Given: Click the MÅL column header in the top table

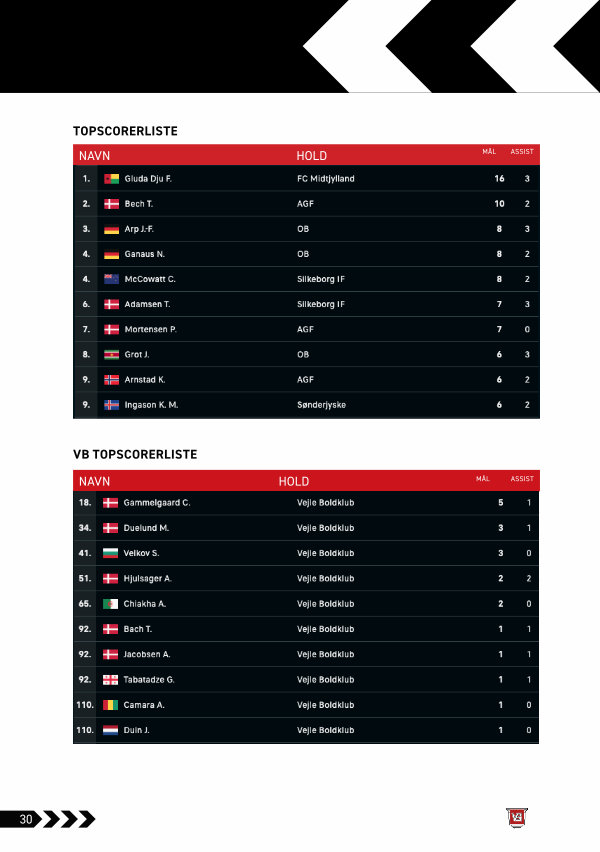Looking at the screenshot, I should coord(489,152).
